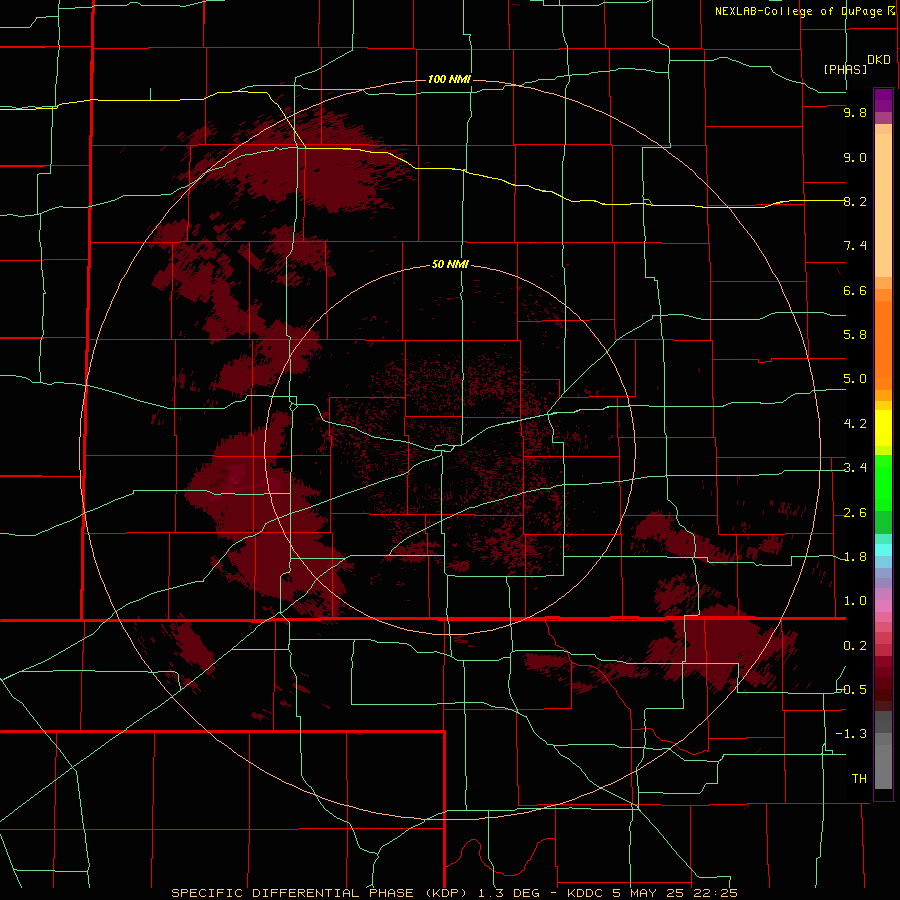
Task: Click the 7.4 value on the color scale
Action: (x=855, y=246)
